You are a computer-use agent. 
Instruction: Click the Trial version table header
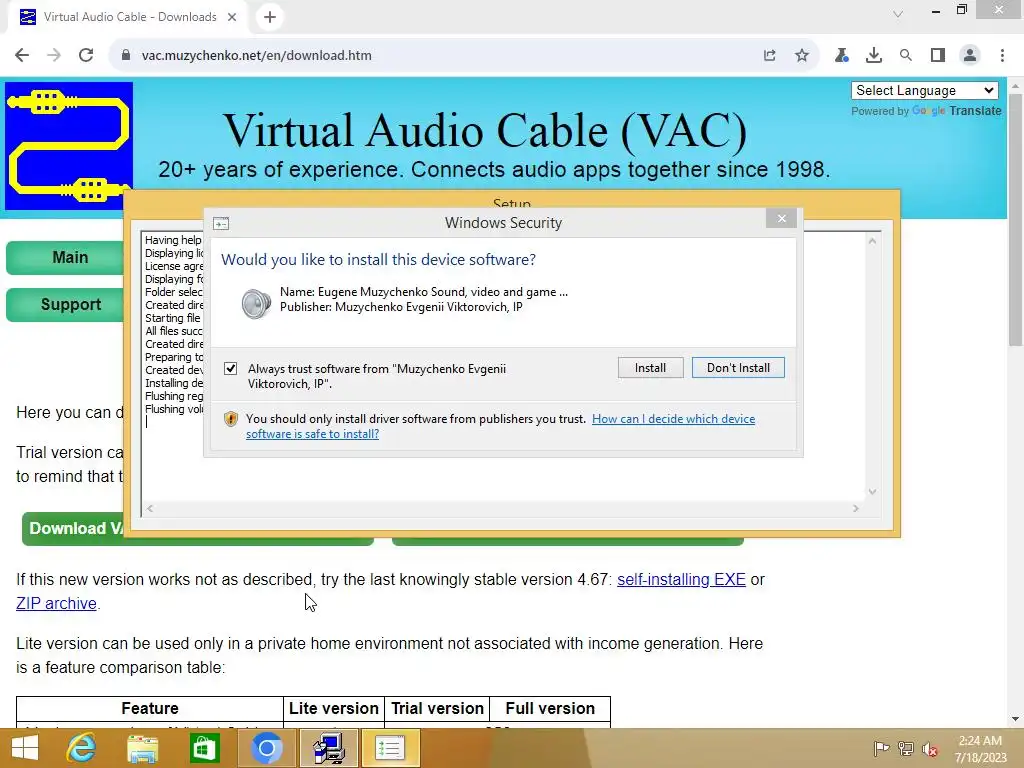pyautogui.click(x=437, y=709)
